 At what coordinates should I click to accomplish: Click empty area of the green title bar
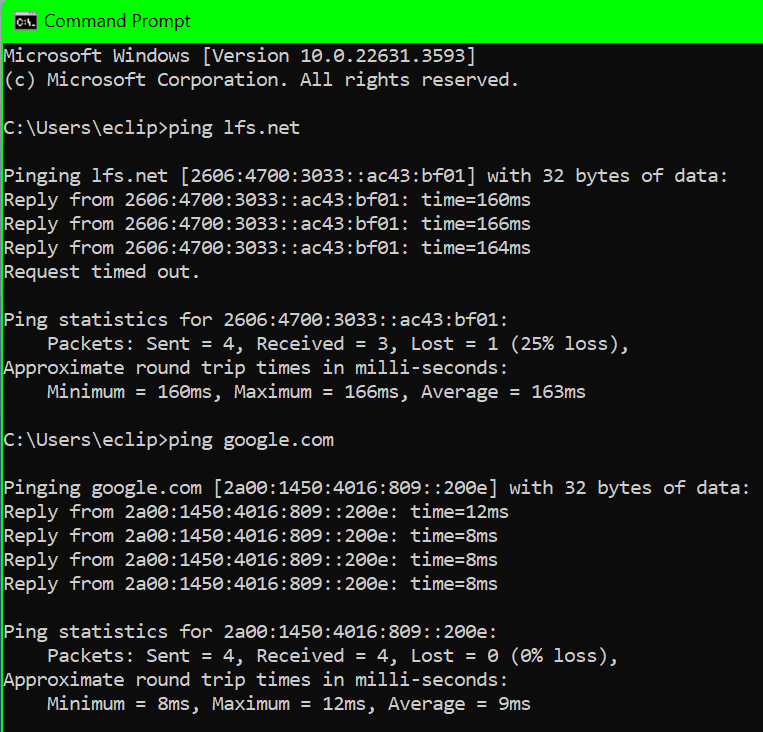(x=480, y=21)
